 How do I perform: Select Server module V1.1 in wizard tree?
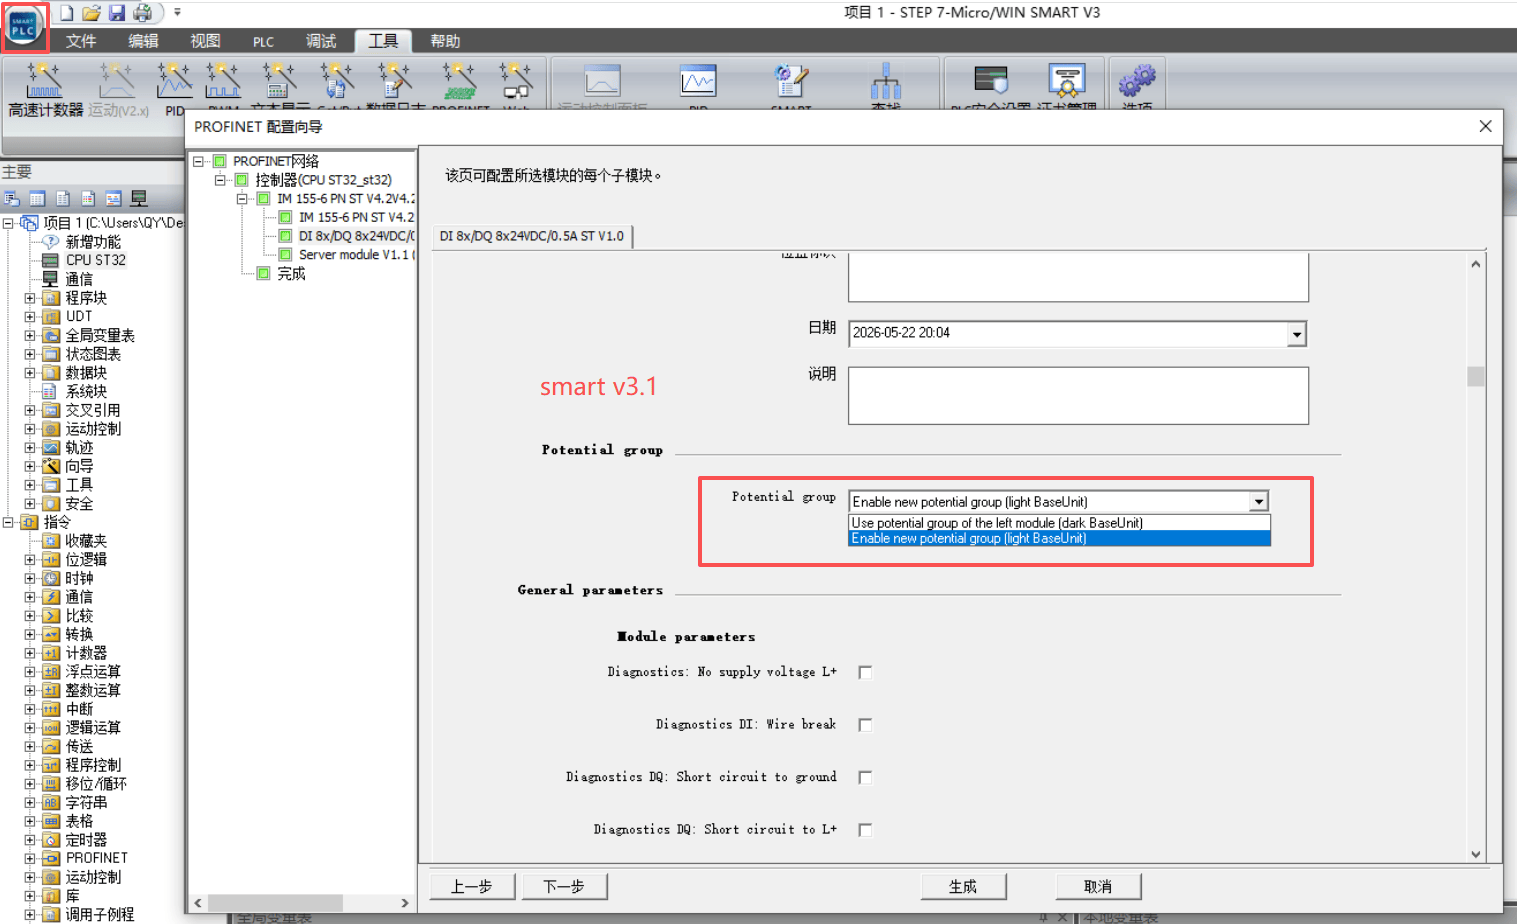[355, 255]
